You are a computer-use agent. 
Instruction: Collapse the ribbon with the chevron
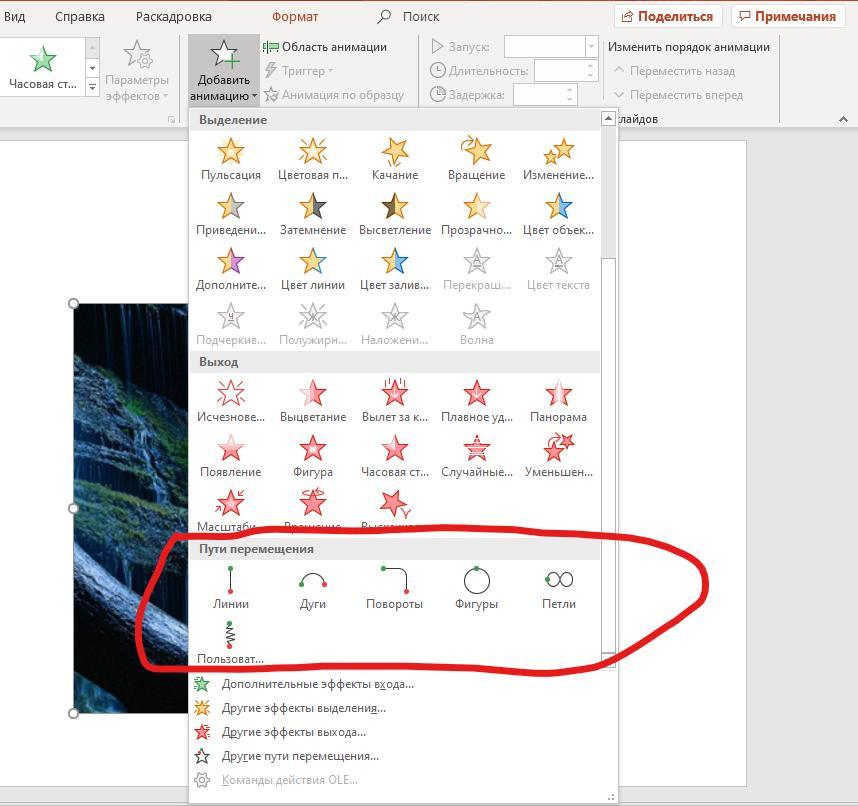coord(843,119)
